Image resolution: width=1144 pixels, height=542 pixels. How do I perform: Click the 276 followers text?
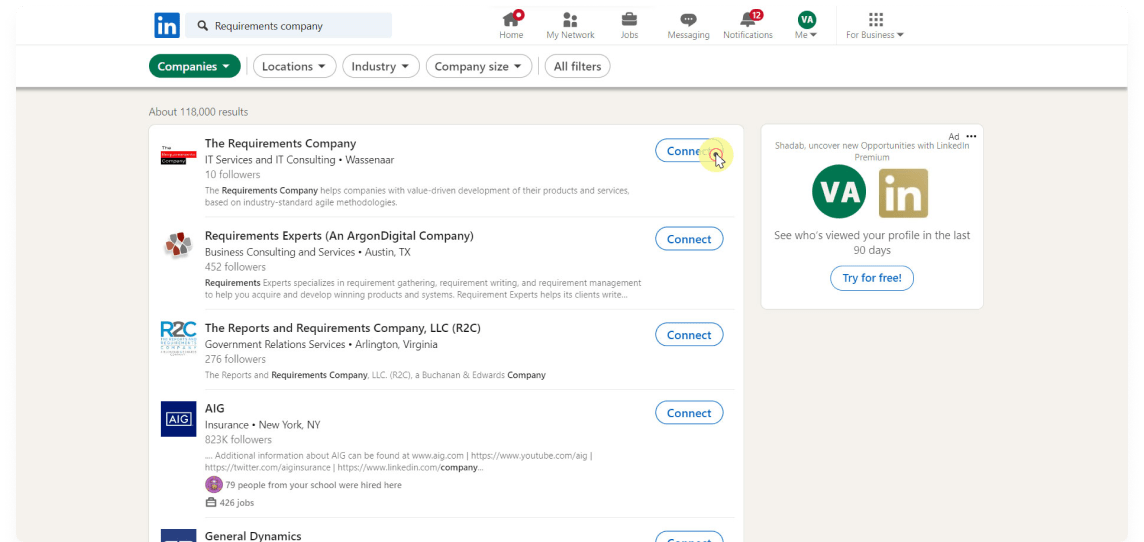(x=235, y=359)
